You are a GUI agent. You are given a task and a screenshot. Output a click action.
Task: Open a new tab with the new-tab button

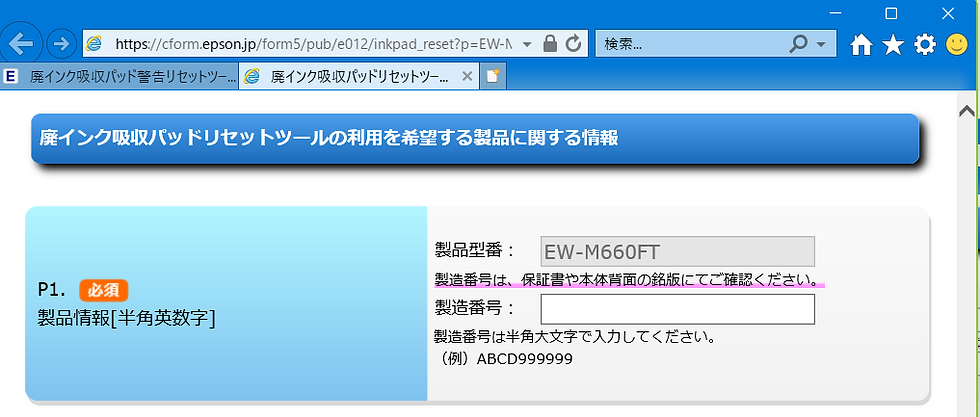(x=493, y=76)
